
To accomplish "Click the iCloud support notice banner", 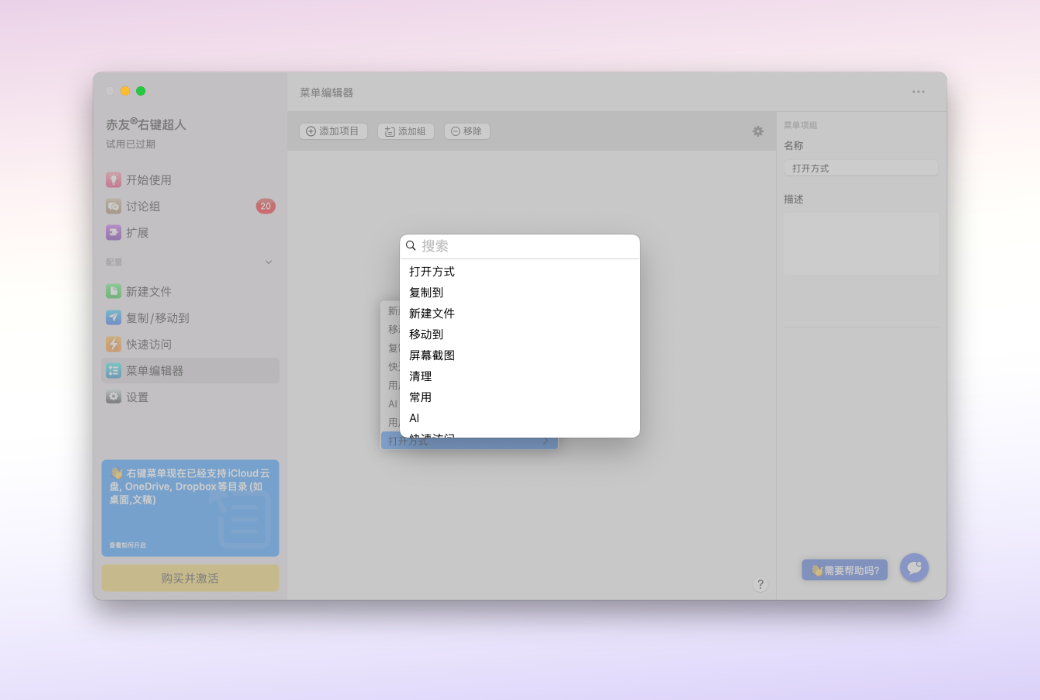I will (x=190, y=508).
